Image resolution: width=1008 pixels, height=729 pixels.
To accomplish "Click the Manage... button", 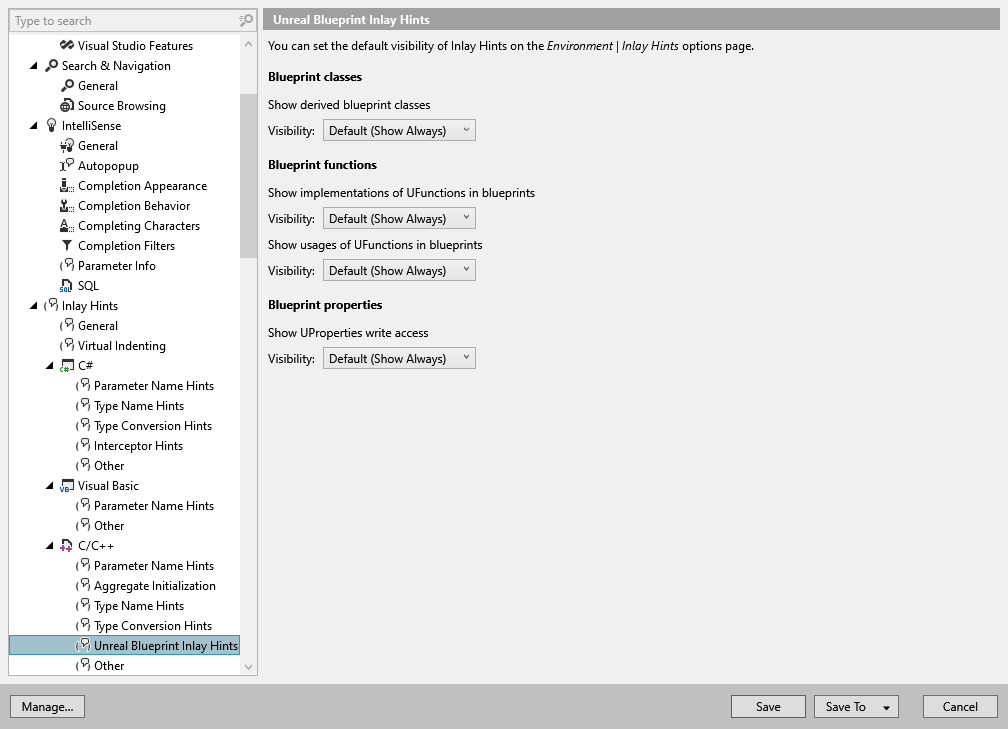I will tap(48, 706).
